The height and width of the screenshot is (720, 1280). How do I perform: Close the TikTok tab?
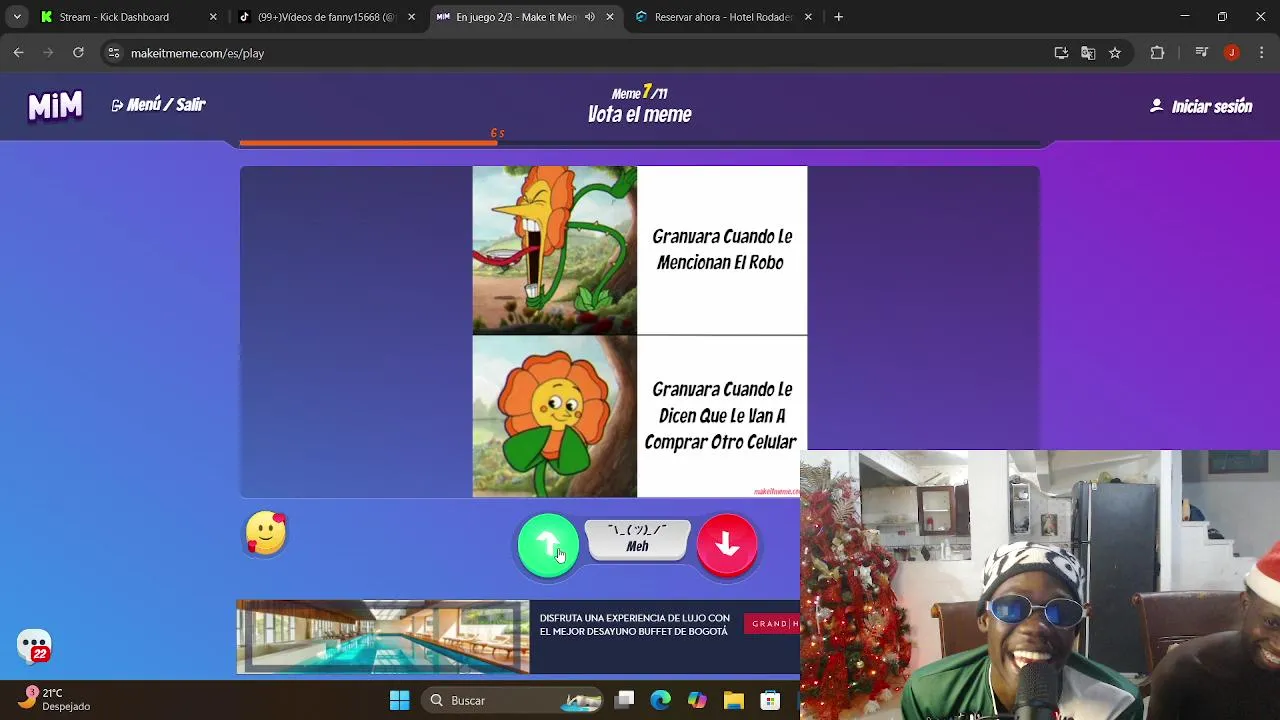tap(411, 17)
